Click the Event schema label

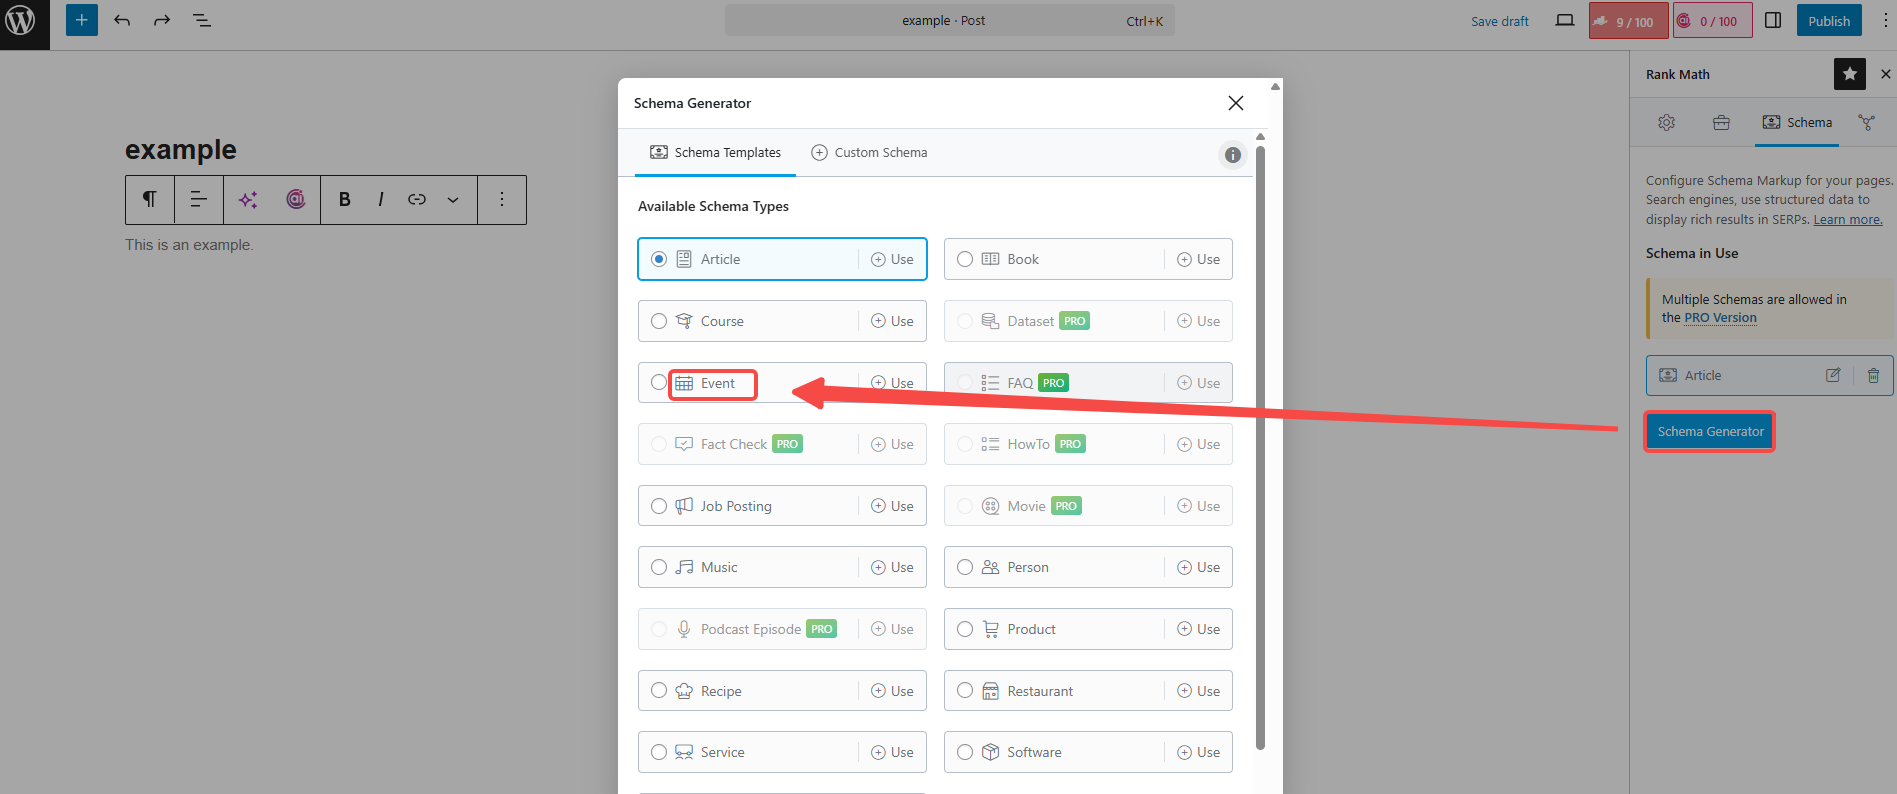(x=718, y=383)
